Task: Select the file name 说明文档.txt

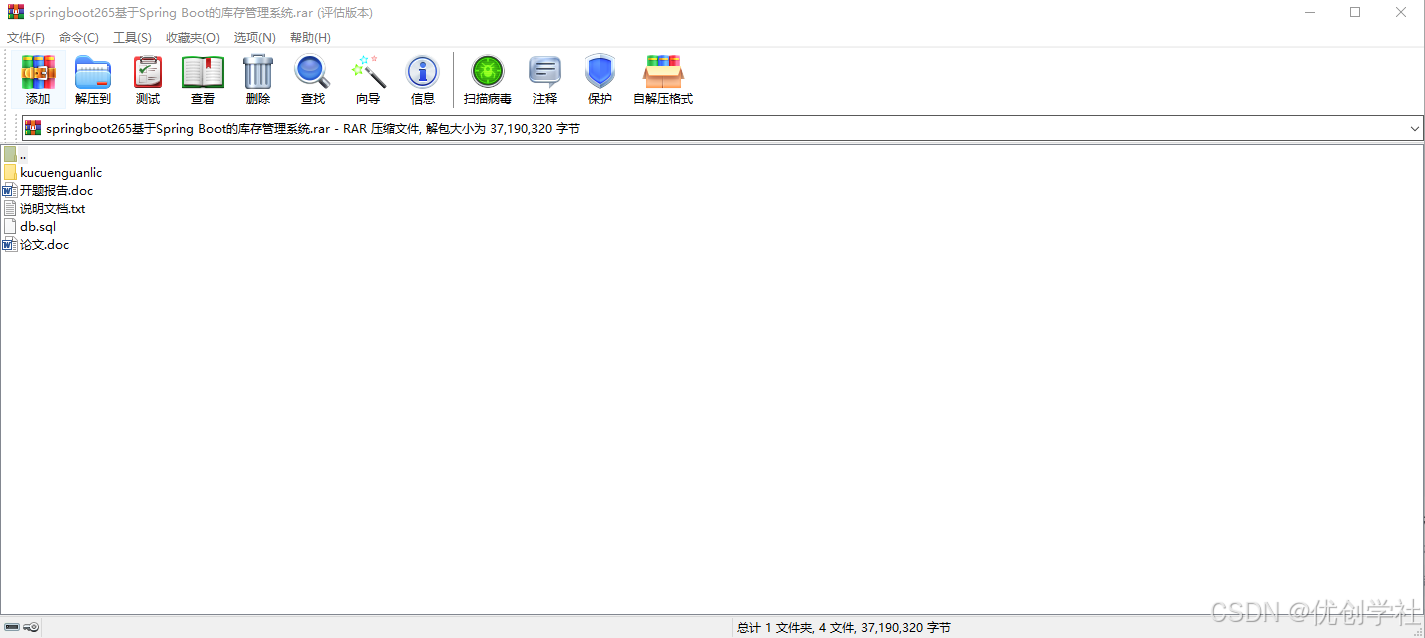Action: point(53,208)
